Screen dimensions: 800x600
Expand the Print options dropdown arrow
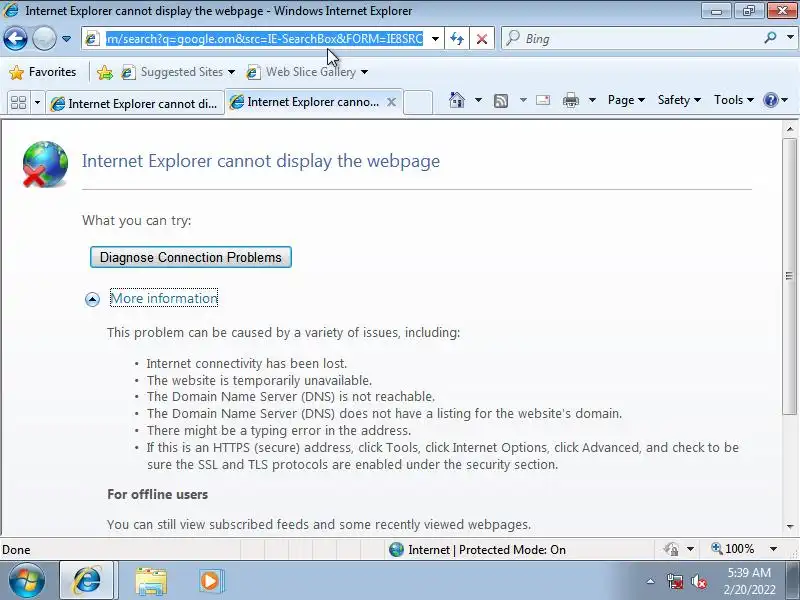tap(592, 100)
